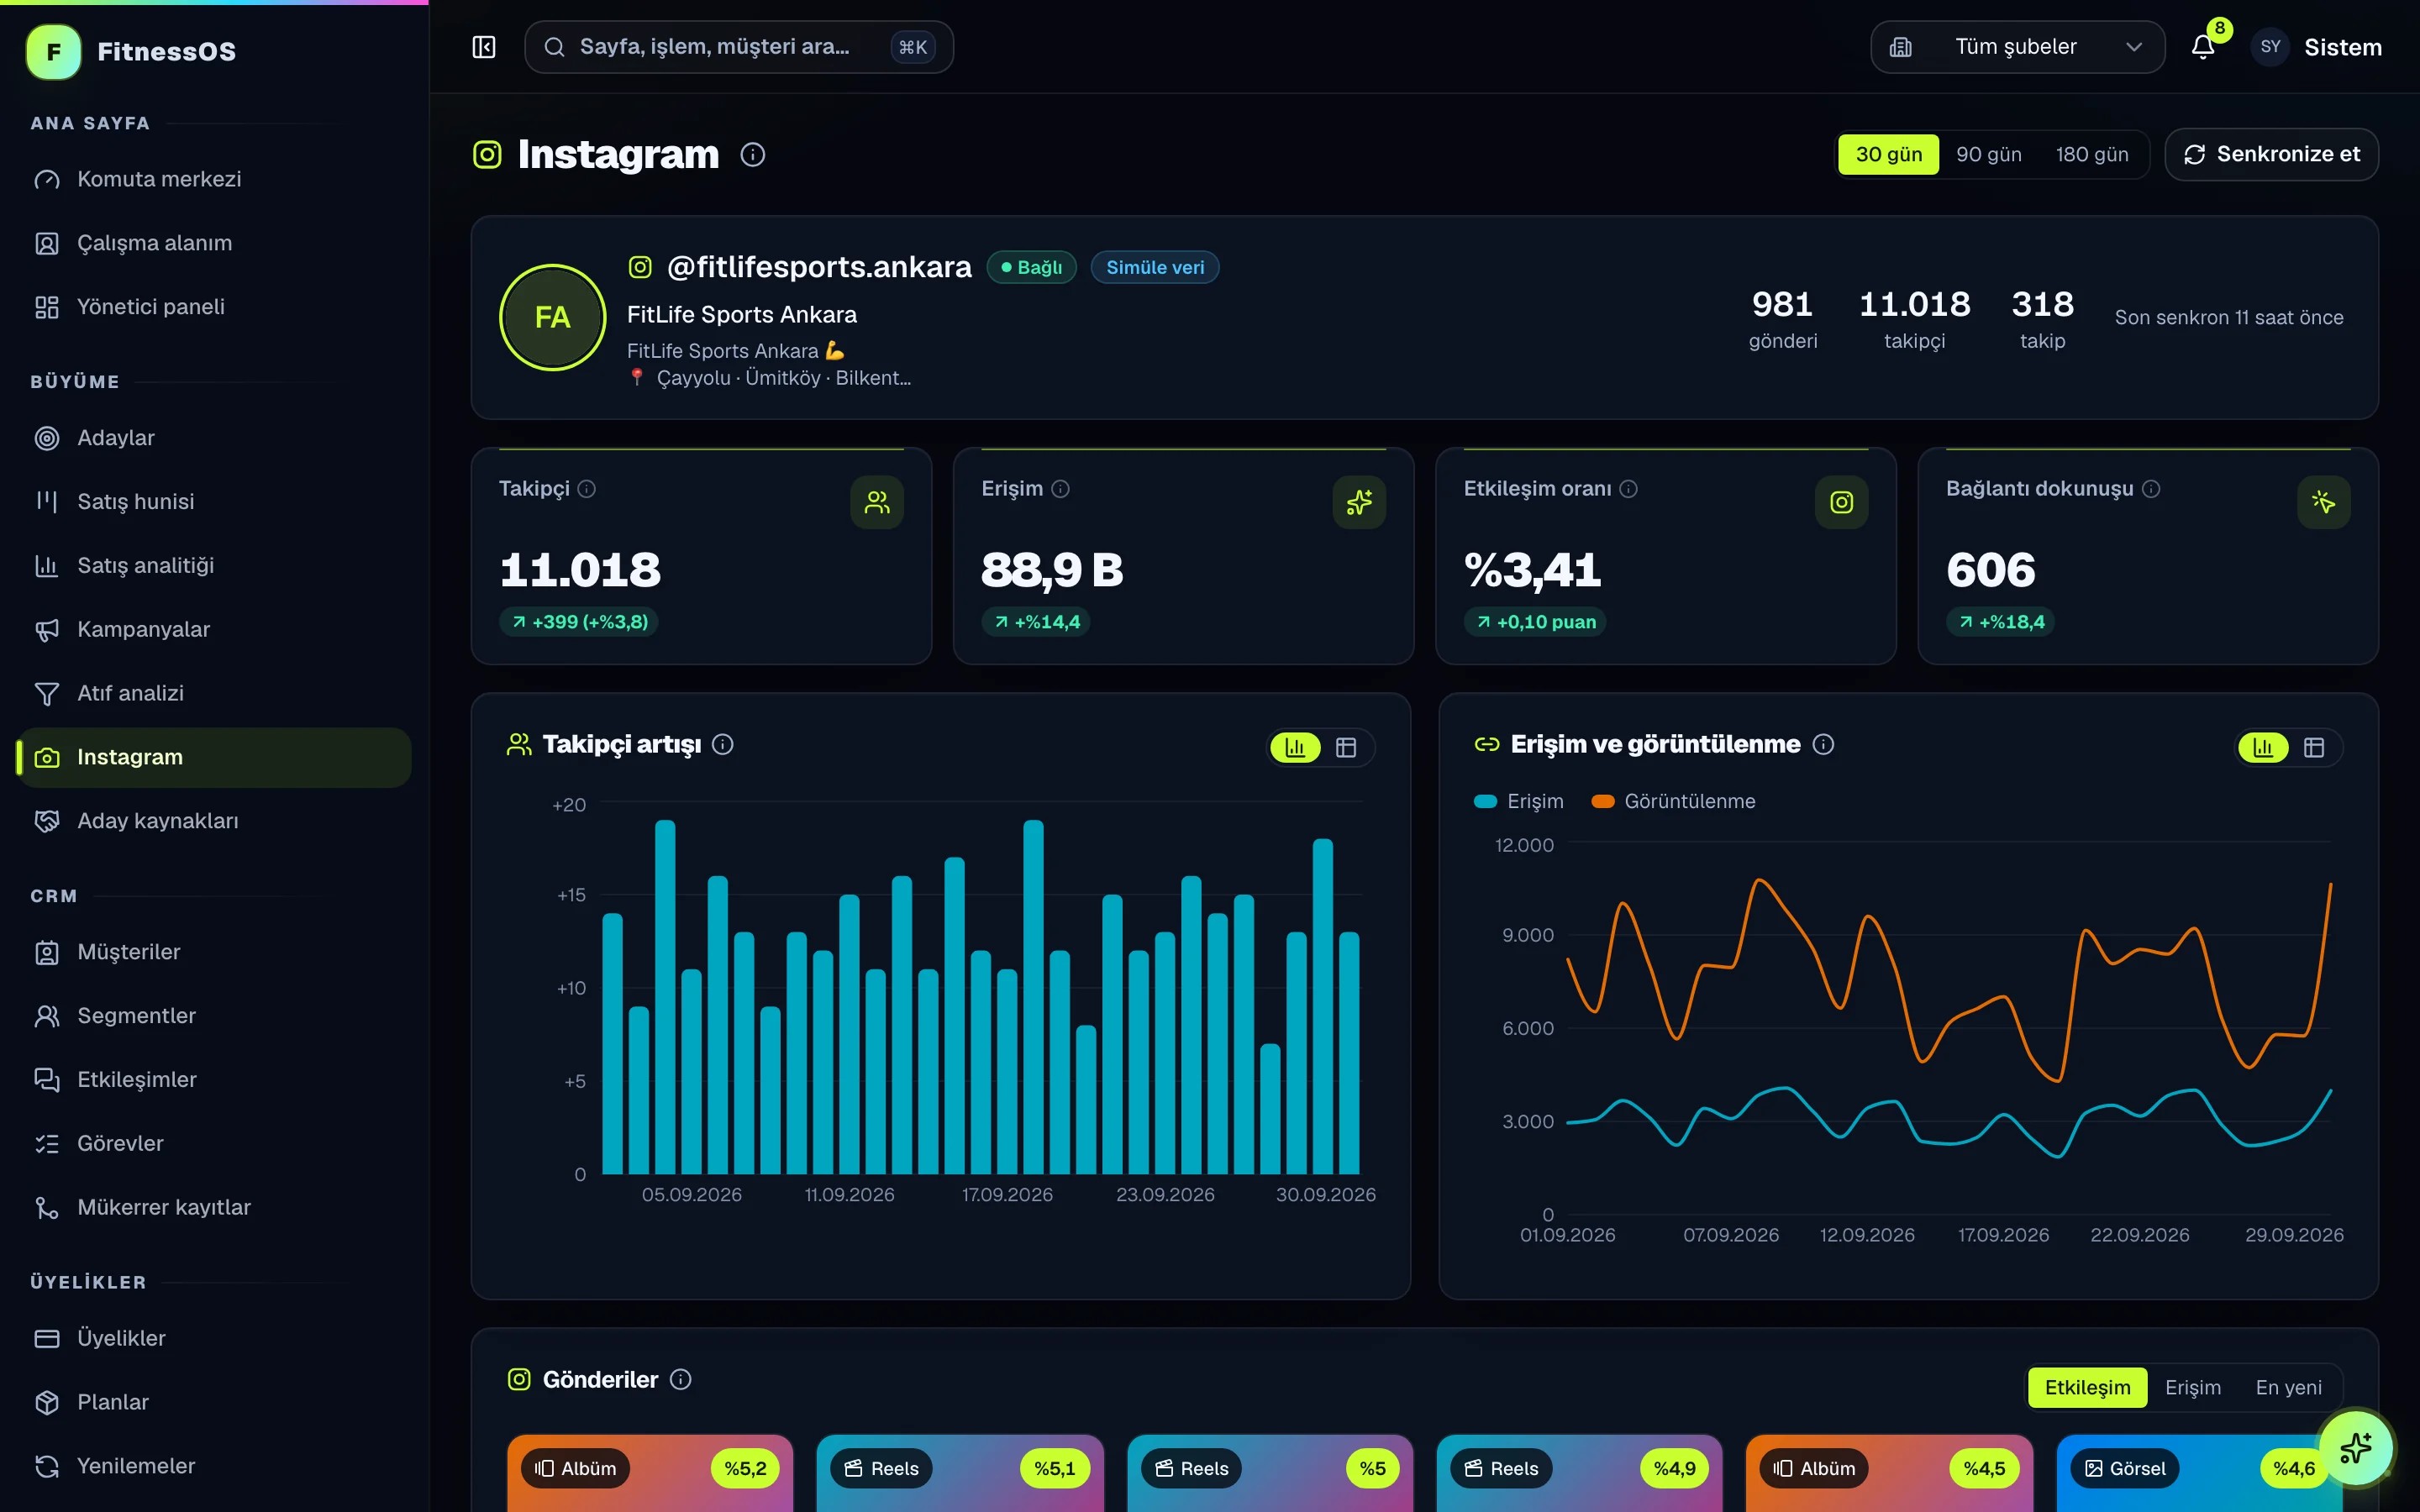2420x1512 pixels.
Task: Click the Bağlantı dokunuşu info icon
Action: pos(2152,489)
